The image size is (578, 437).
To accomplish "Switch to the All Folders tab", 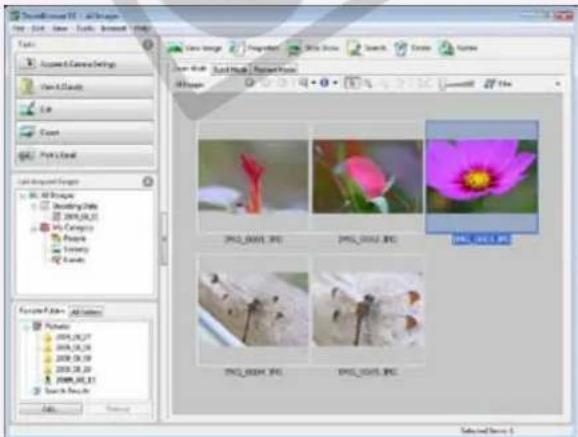I will tap(86, 312).
